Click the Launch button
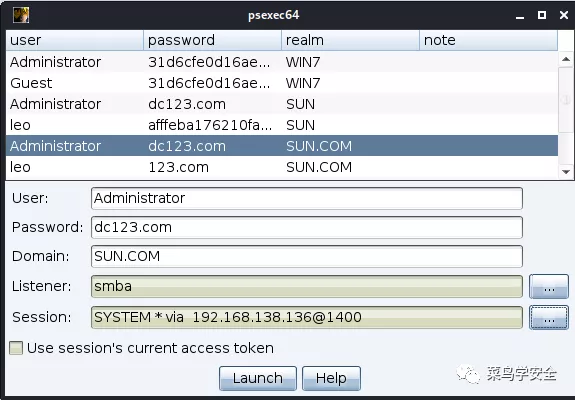Screen dimensions: 575x400 [x=258, y=378]
